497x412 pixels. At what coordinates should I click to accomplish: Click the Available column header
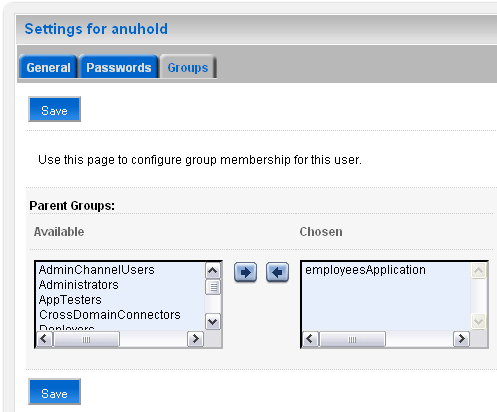pyautogui.click(x=59, y=232)
